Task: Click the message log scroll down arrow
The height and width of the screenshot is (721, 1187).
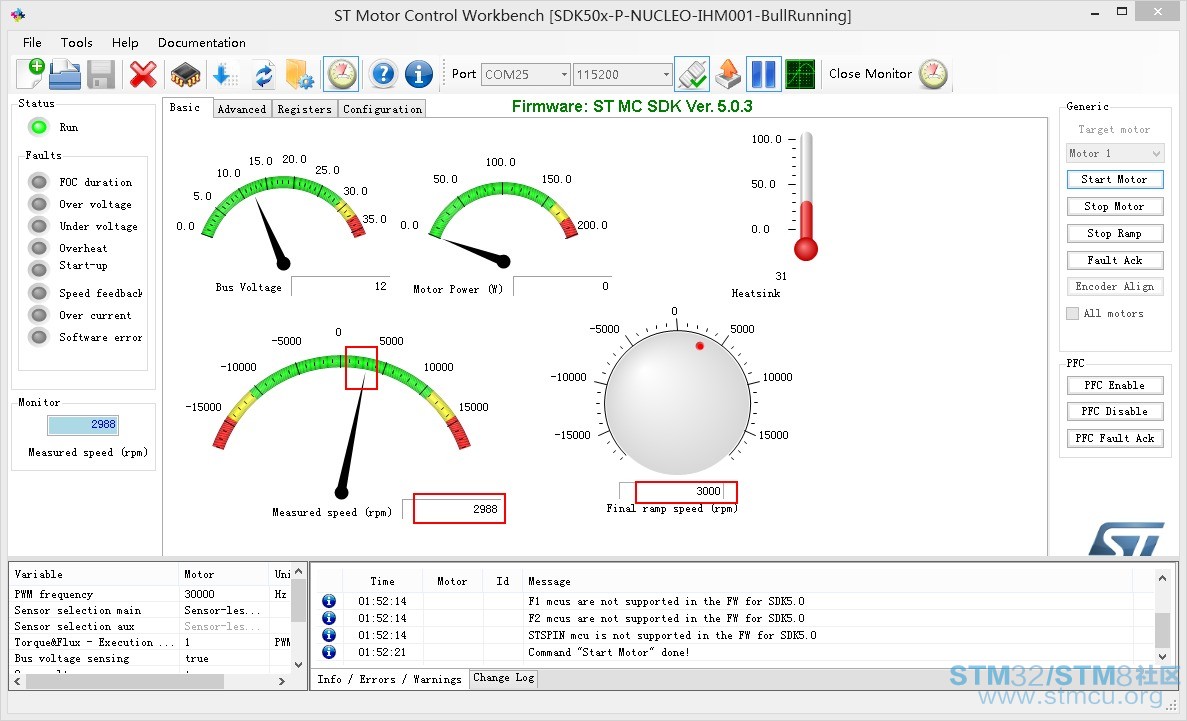Action: (1162, 656)
